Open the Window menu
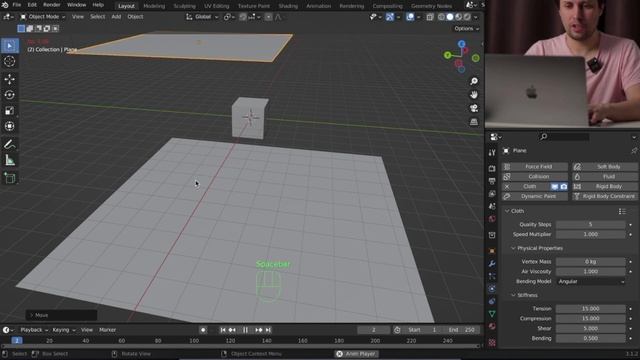 pos(76,5)
